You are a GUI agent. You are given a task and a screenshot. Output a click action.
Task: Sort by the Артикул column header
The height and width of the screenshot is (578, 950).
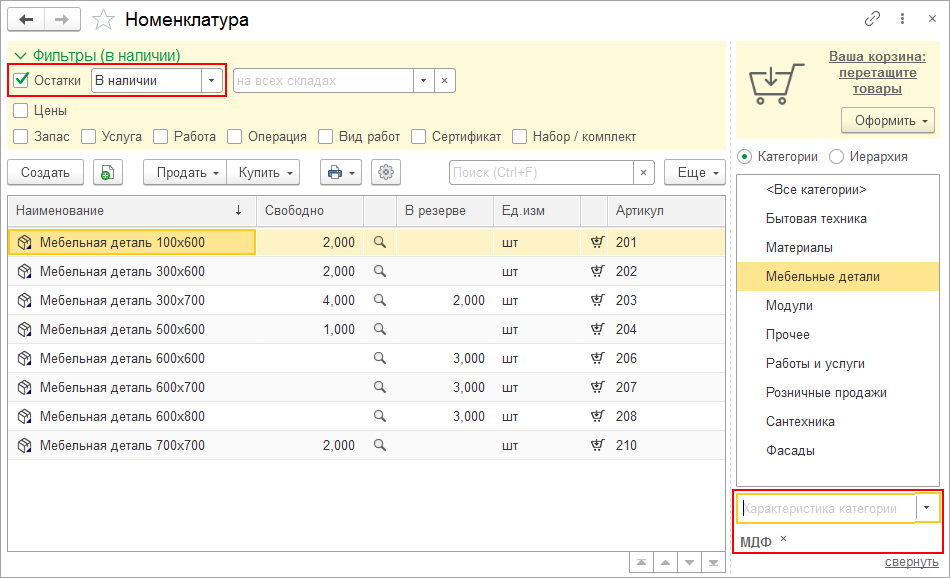click(x=666, y=210)
